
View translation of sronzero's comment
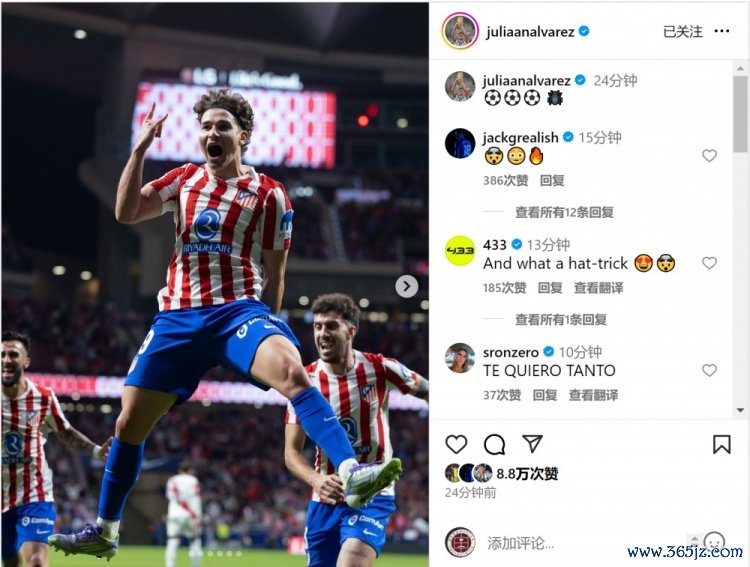593,395
